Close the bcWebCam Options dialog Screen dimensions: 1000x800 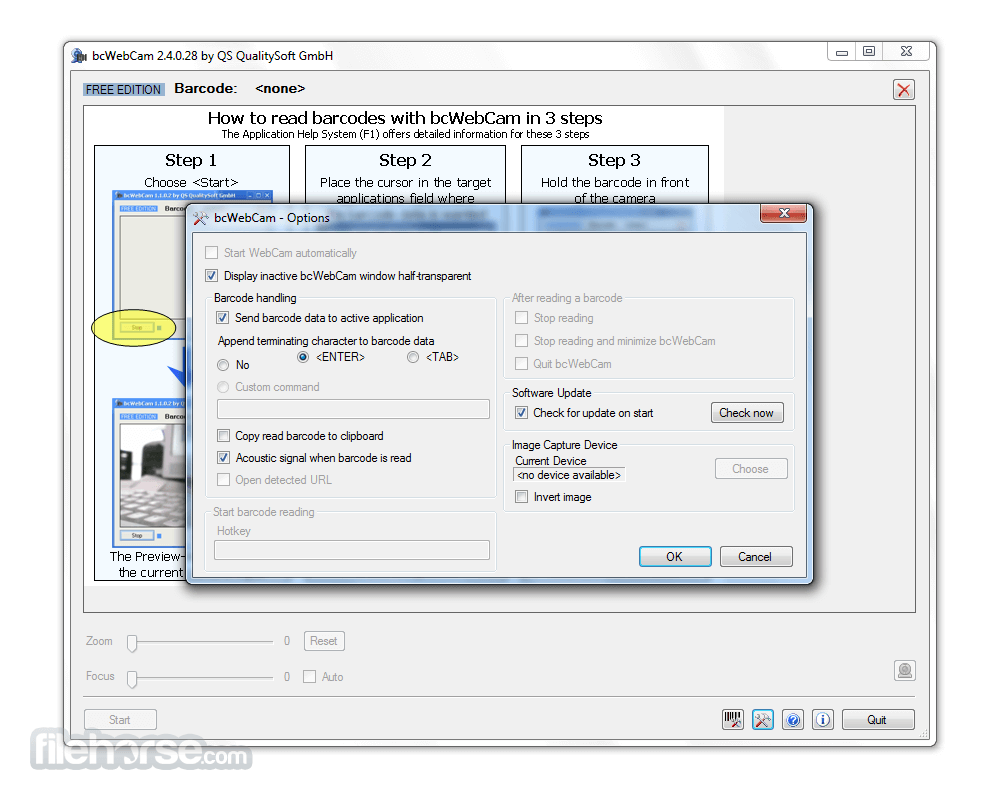[784, 213]
